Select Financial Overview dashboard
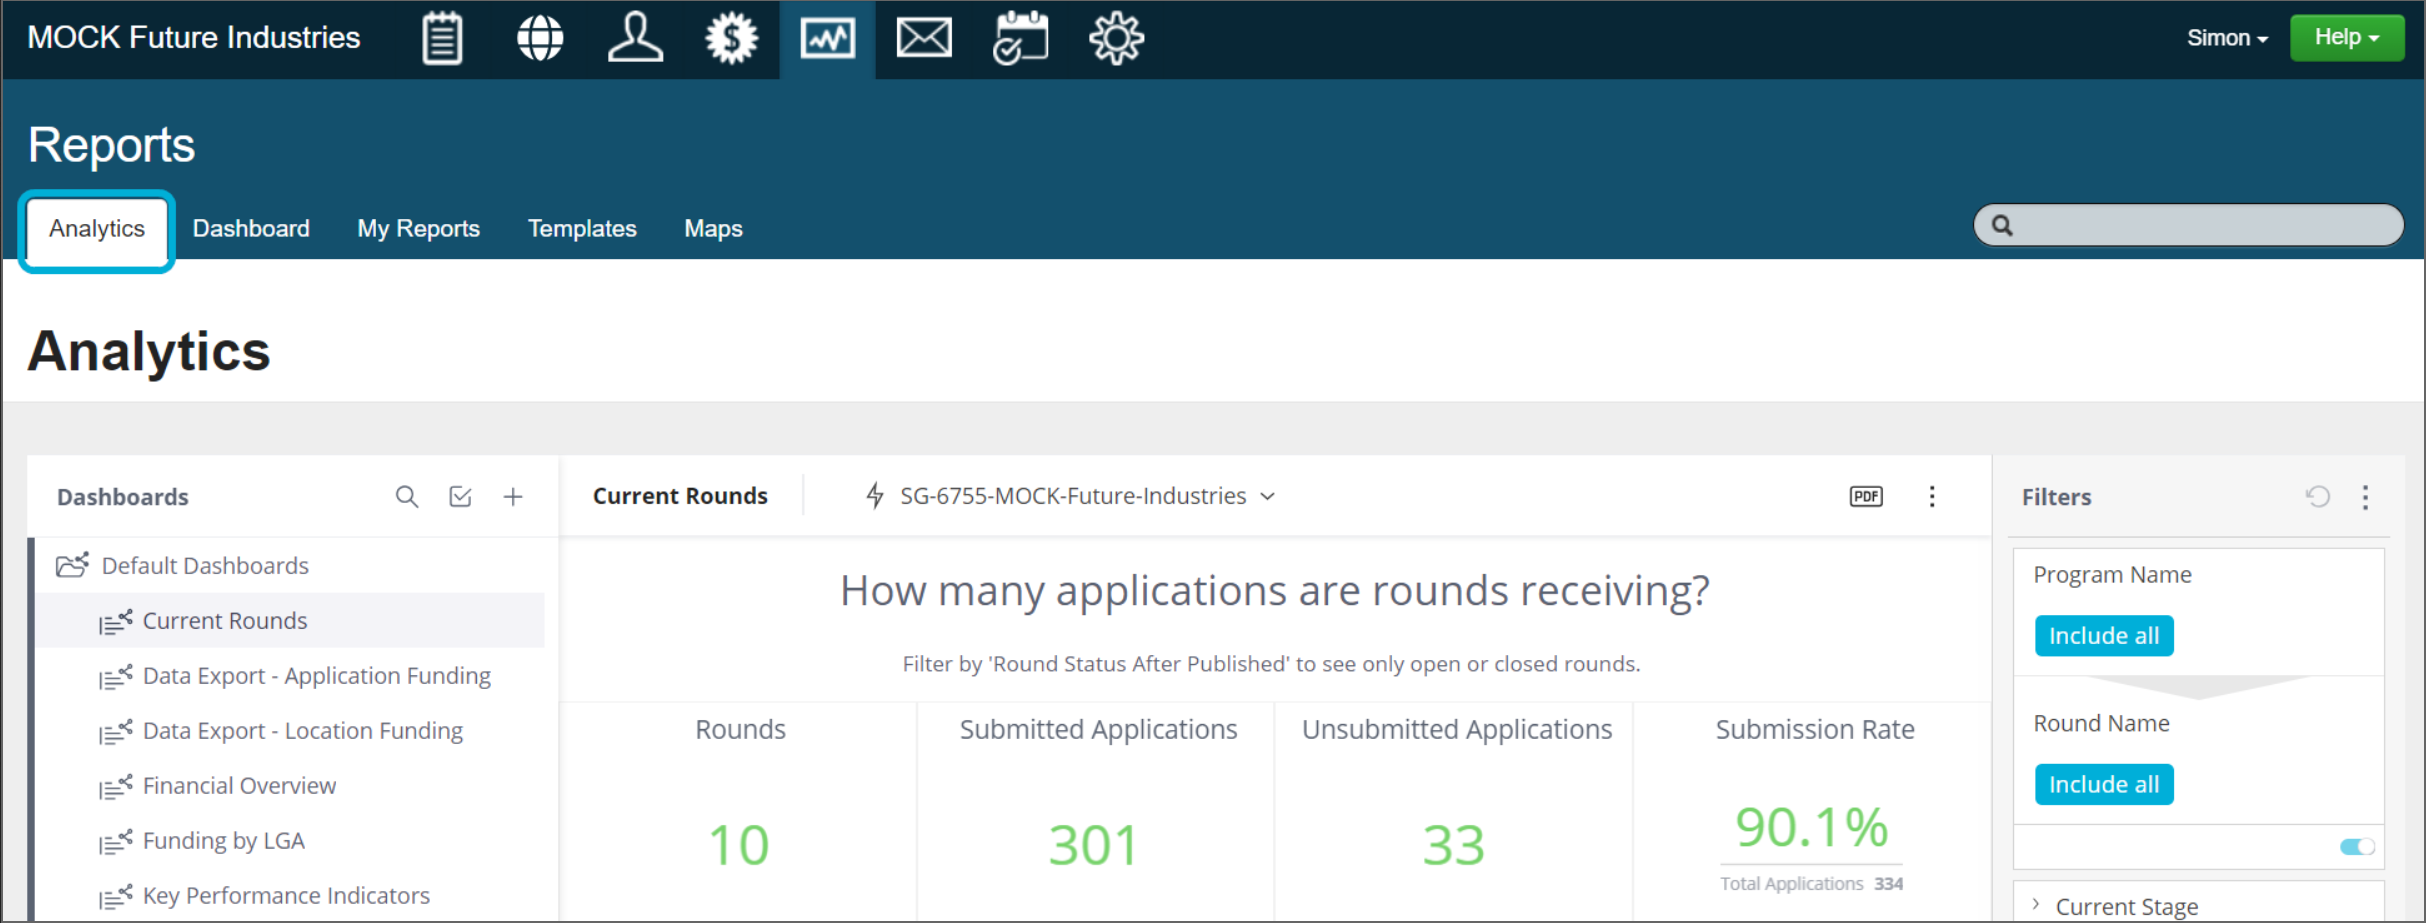The height and width of the screenshot is (923, 2426). (x=239, y=786)
